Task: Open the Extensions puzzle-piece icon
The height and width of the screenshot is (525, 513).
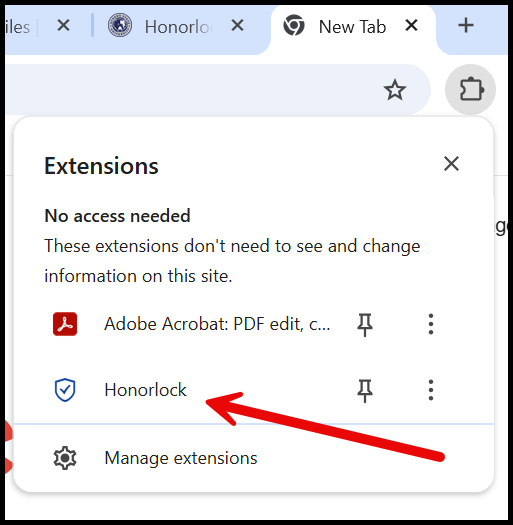Action: [x=470, y=89]
